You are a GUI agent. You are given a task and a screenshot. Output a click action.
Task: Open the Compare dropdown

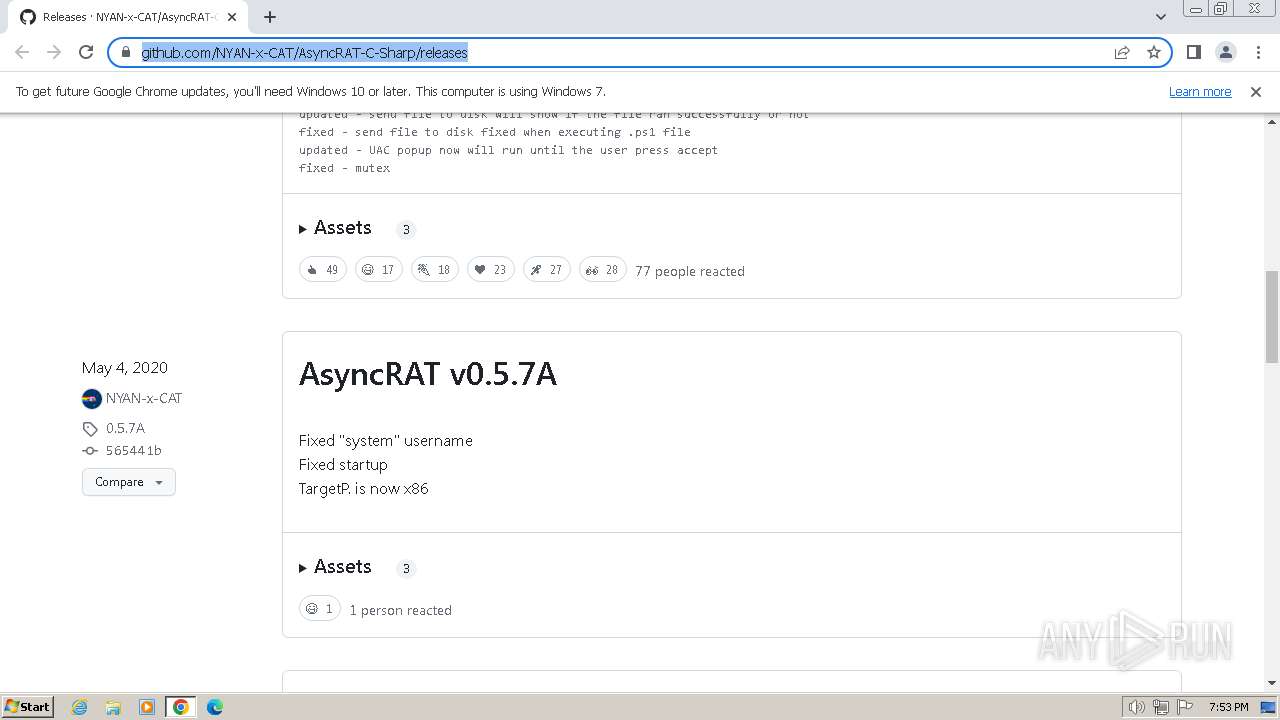[x=129, y=482]
